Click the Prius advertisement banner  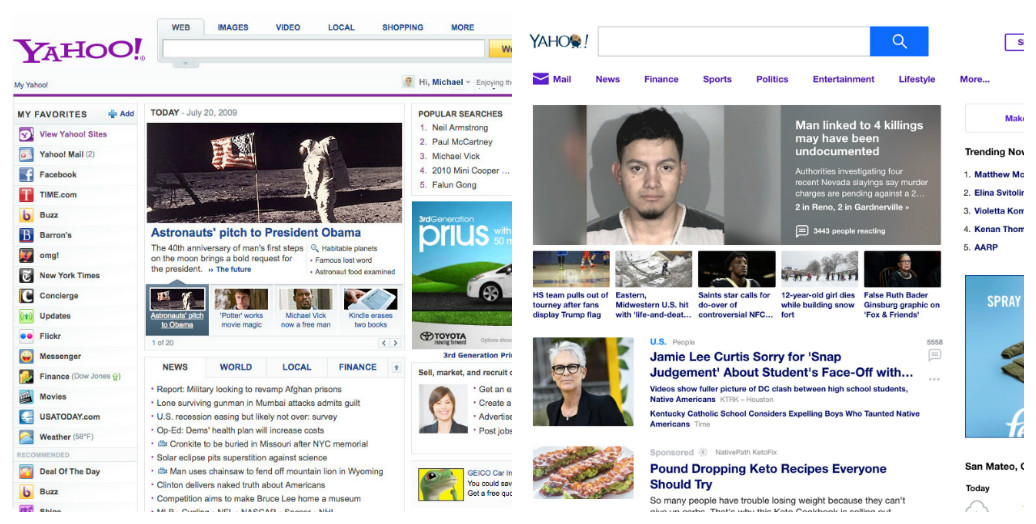461,275
